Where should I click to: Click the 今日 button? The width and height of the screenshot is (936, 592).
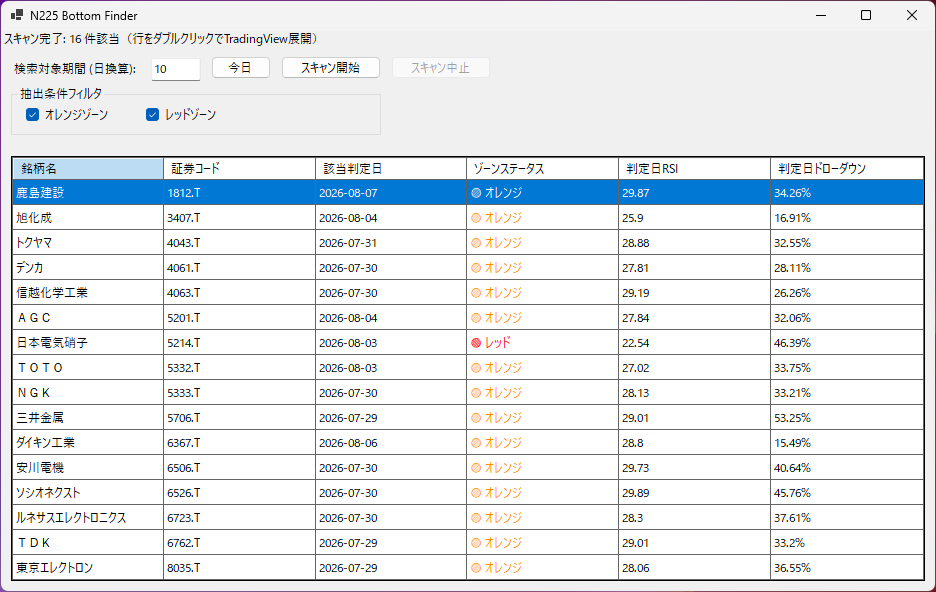[x=241, y=68]
